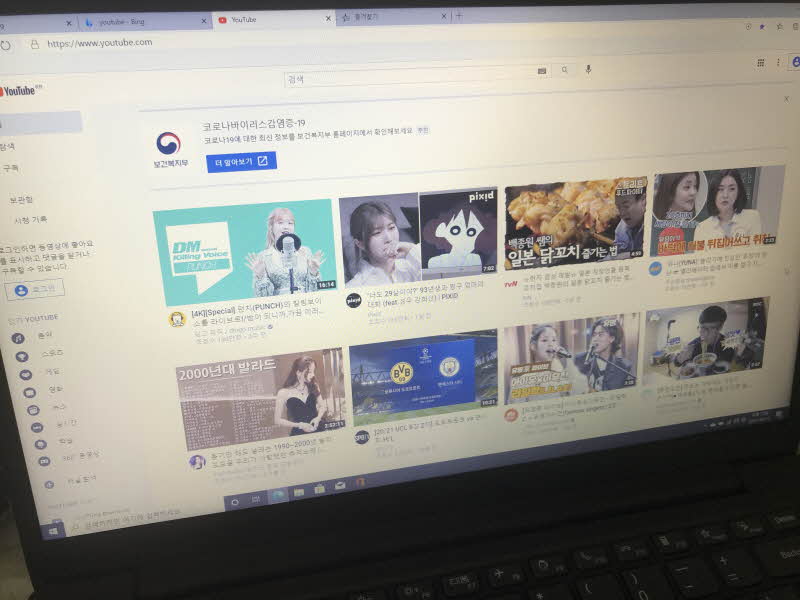
Task: Click the search magnifier button
Action: [x=564, y=70]
